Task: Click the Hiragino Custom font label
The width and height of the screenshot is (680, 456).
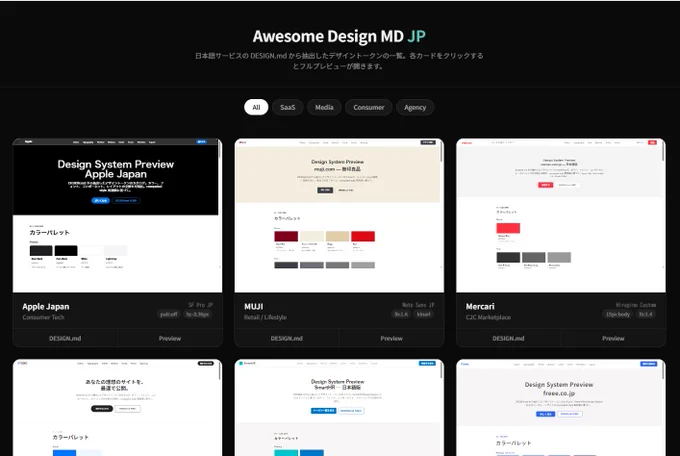Action: point(636,305)
